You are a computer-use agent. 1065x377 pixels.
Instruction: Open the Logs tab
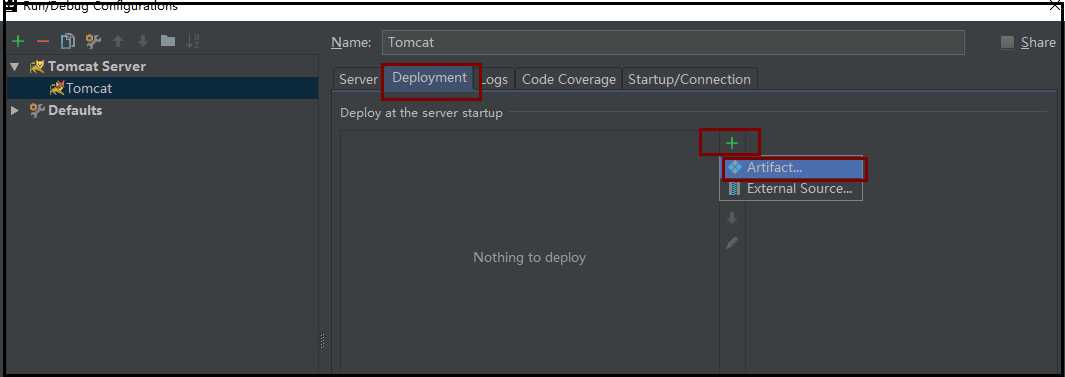pos(494,79)
